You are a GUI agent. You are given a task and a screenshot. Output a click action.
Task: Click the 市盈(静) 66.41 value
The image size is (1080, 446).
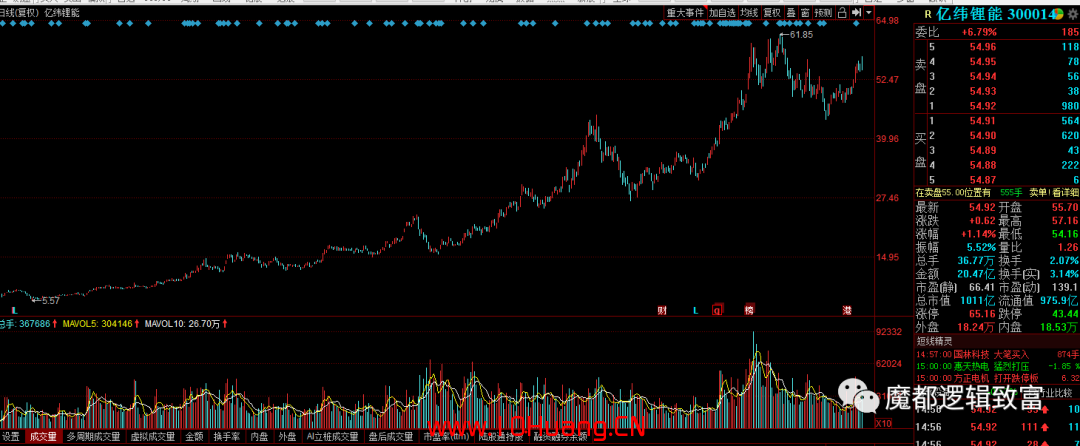[984, 286]
